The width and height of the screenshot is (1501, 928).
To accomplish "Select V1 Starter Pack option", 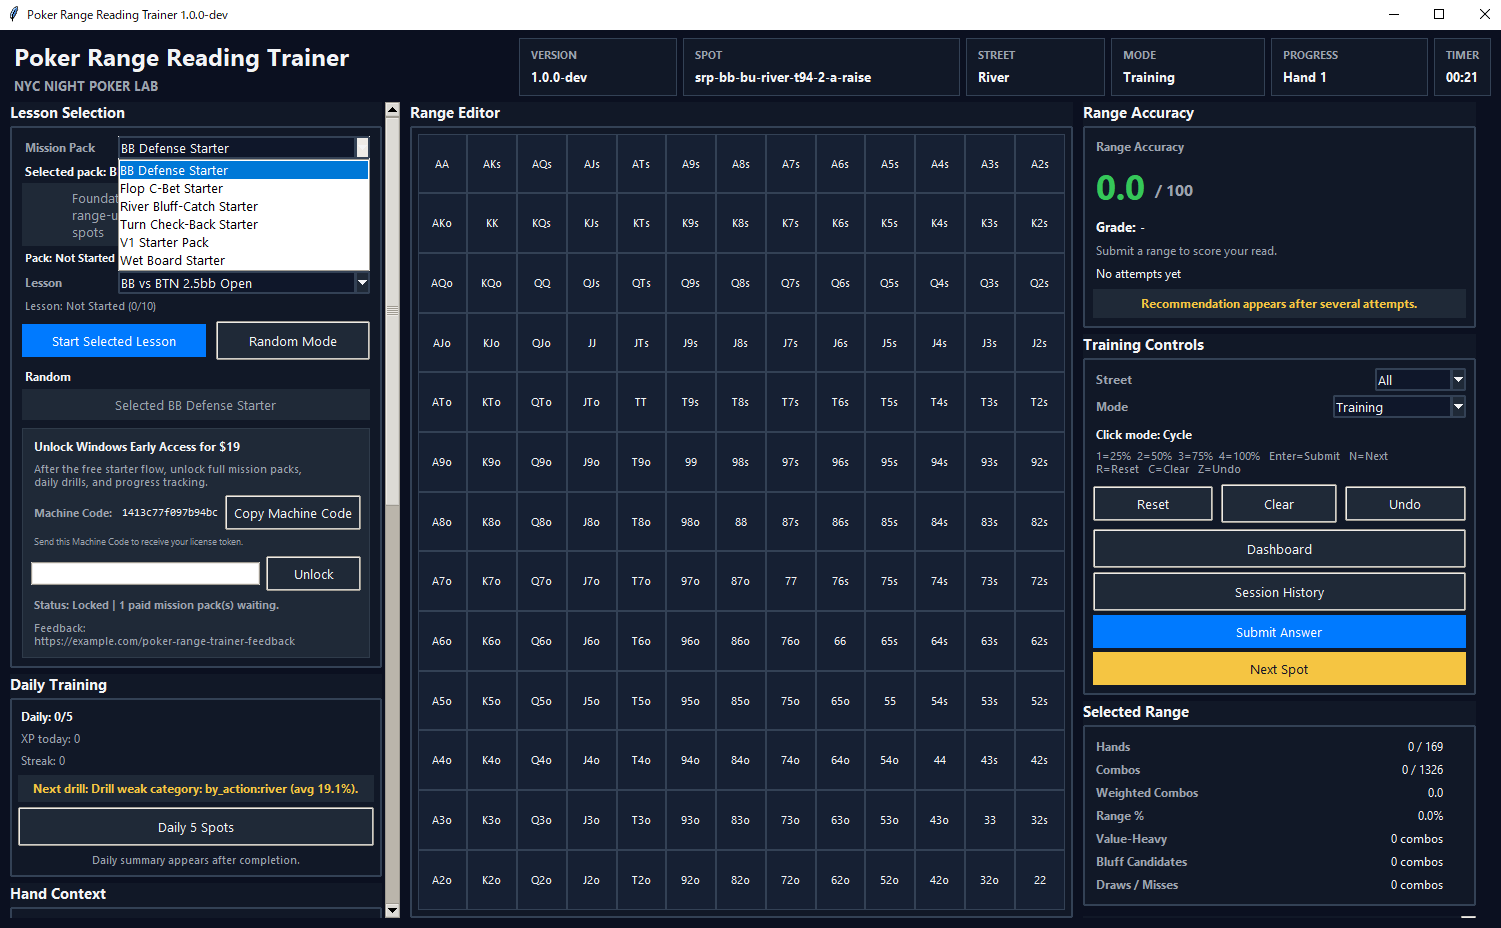I will tap(243, 243).
